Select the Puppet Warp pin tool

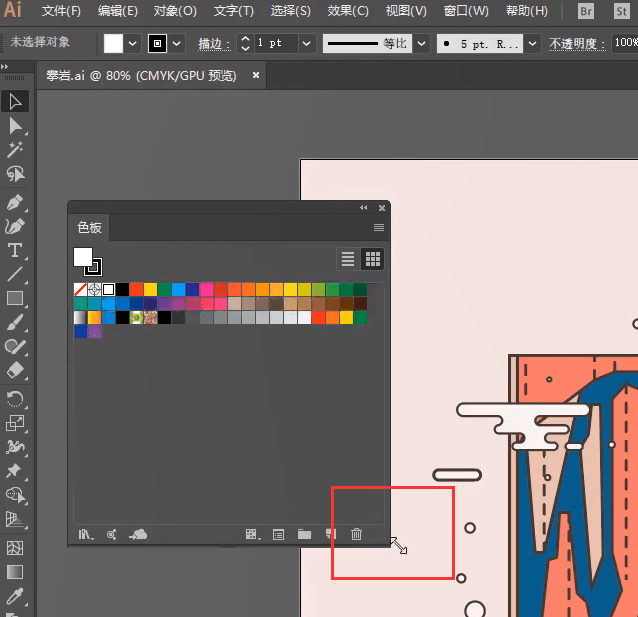point(15,471)
